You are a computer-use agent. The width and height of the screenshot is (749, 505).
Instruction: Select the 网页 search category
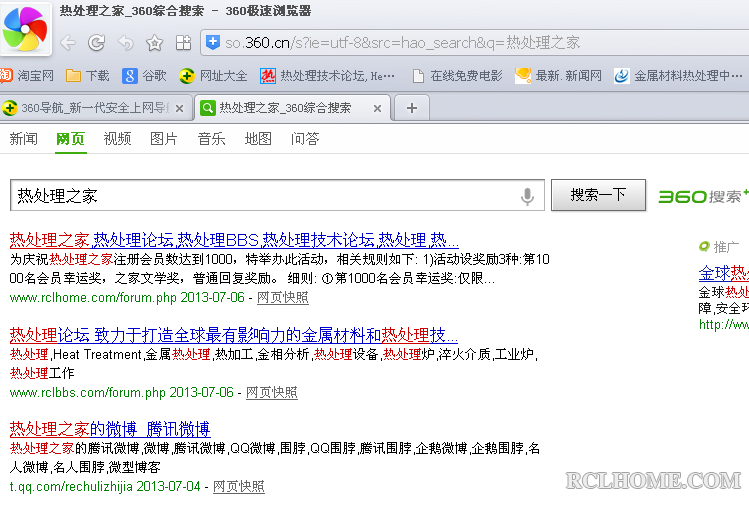[70, 139]
